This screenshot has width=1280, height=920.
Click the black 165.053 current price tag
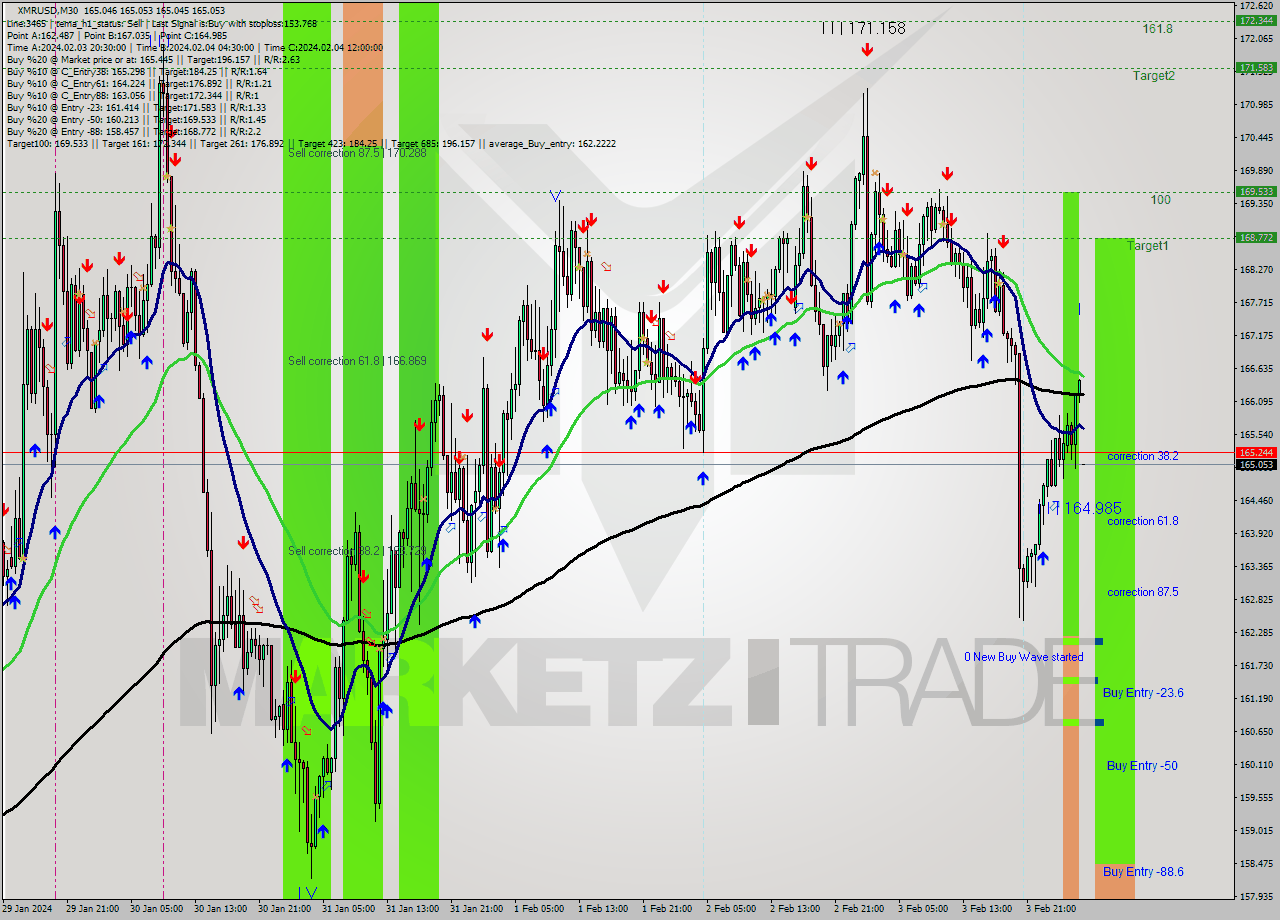1256,464
